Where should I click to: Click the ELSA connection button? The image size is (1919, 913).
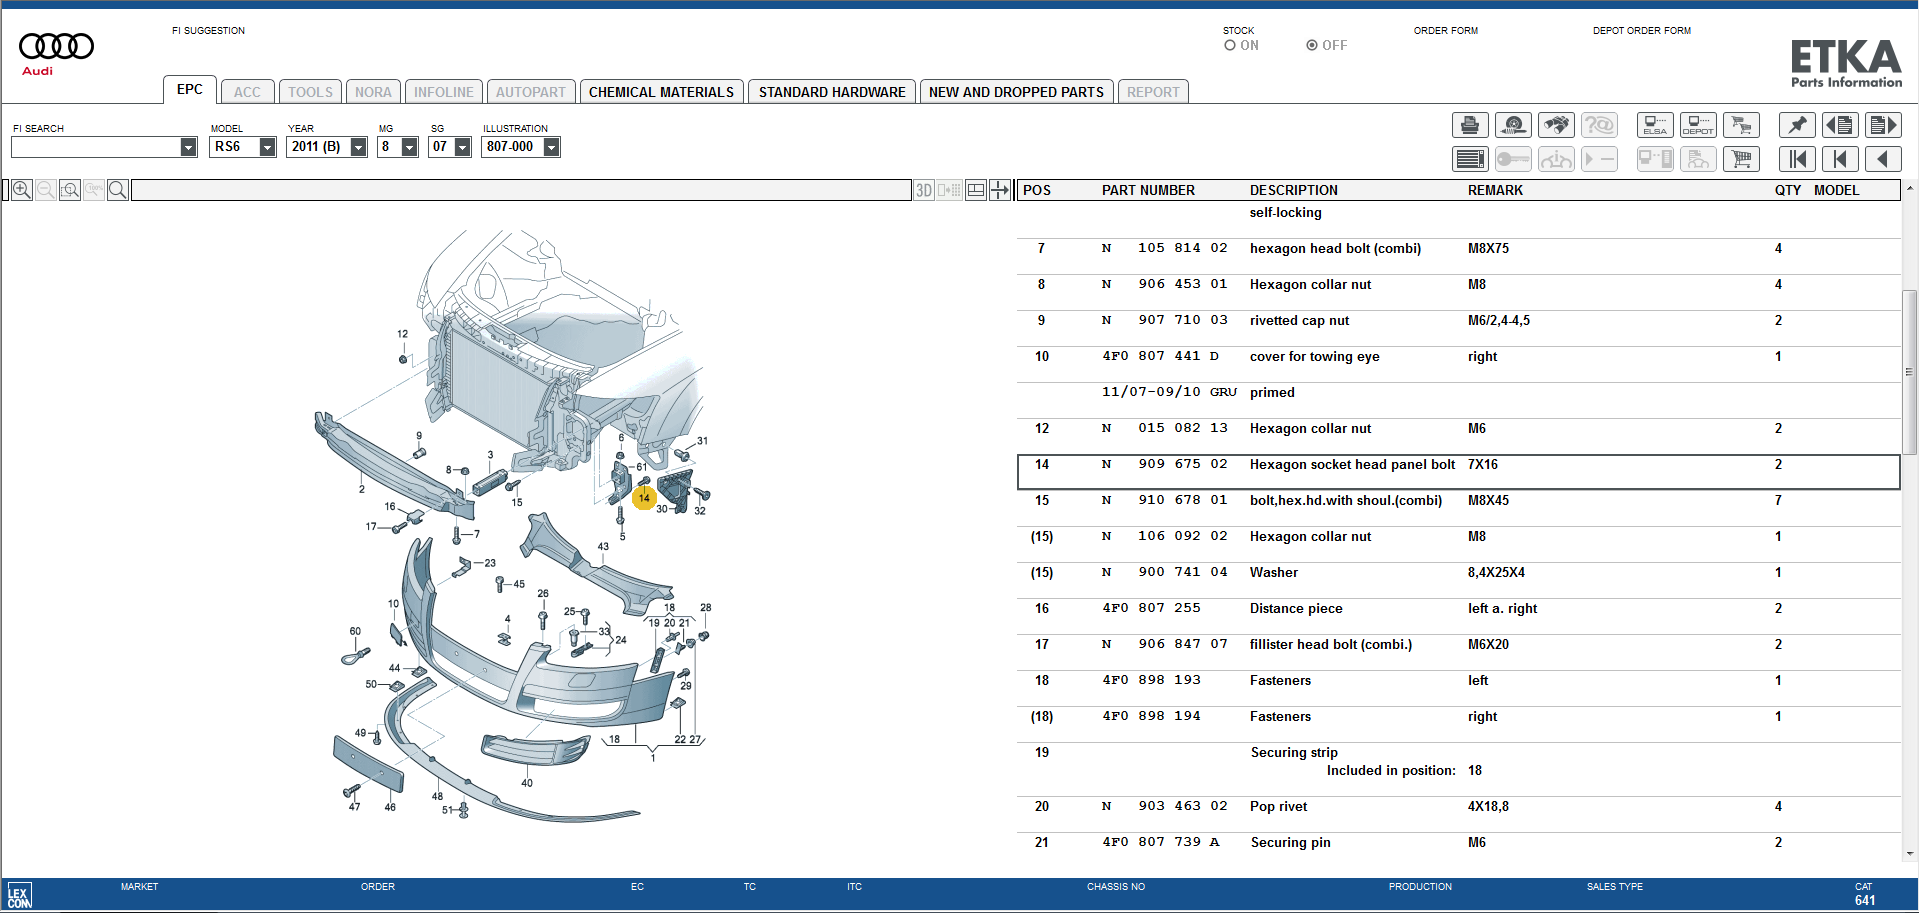coord(1655,125)
